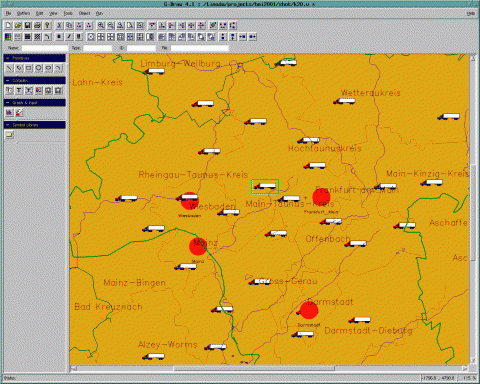Click the Main-Kinzig-Kreis map label
This screenshot has width=480, height=384.
[x=428, y=174]
